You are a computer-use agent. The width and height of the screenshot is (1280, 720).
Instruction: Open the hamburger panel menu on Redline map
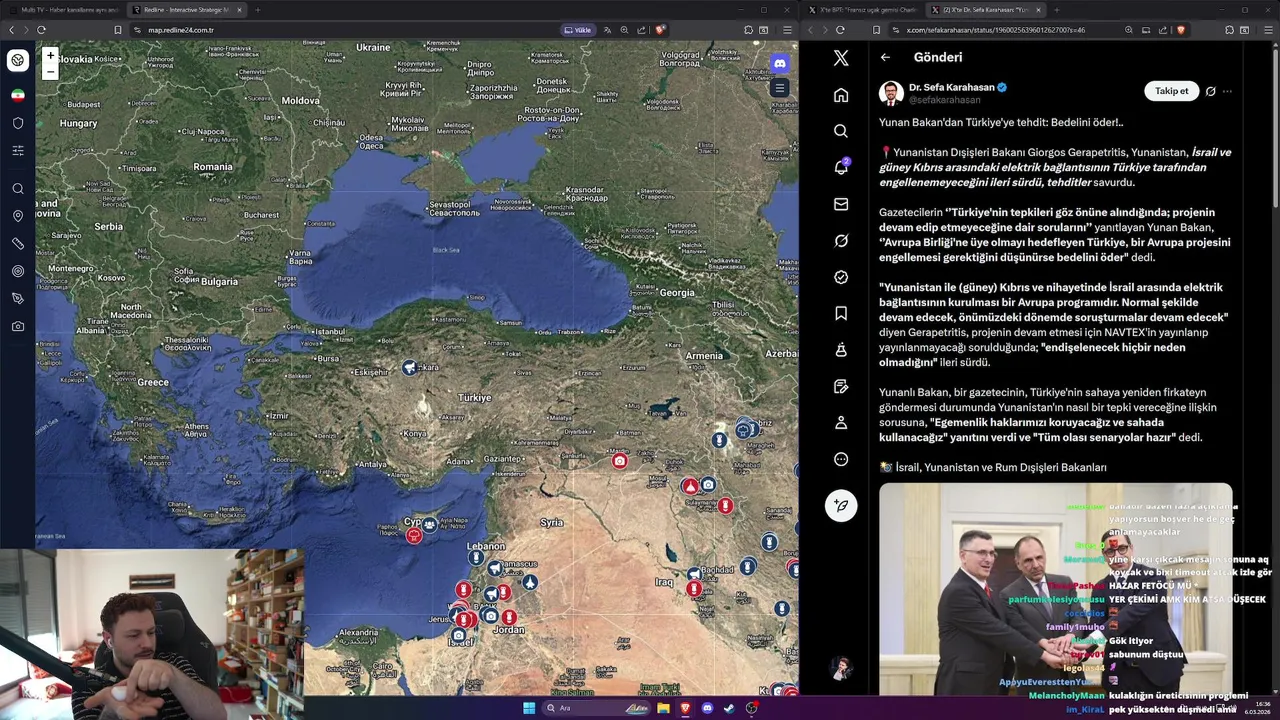coord(779,88)
